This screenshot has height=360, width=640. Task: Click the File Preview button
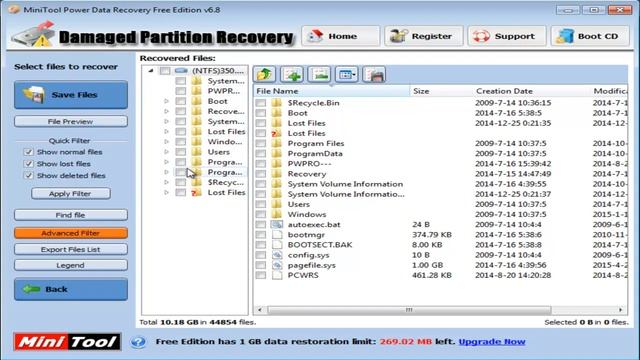point(71,121)
